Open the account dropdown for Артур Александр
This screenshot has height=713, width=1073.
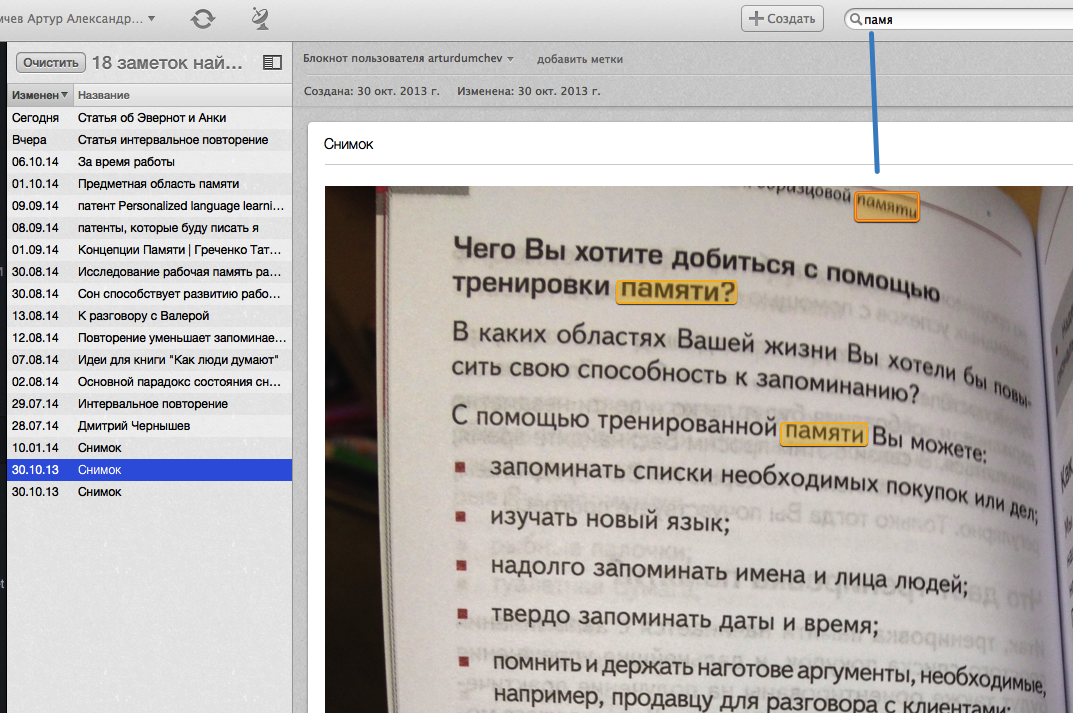point(80,17)
